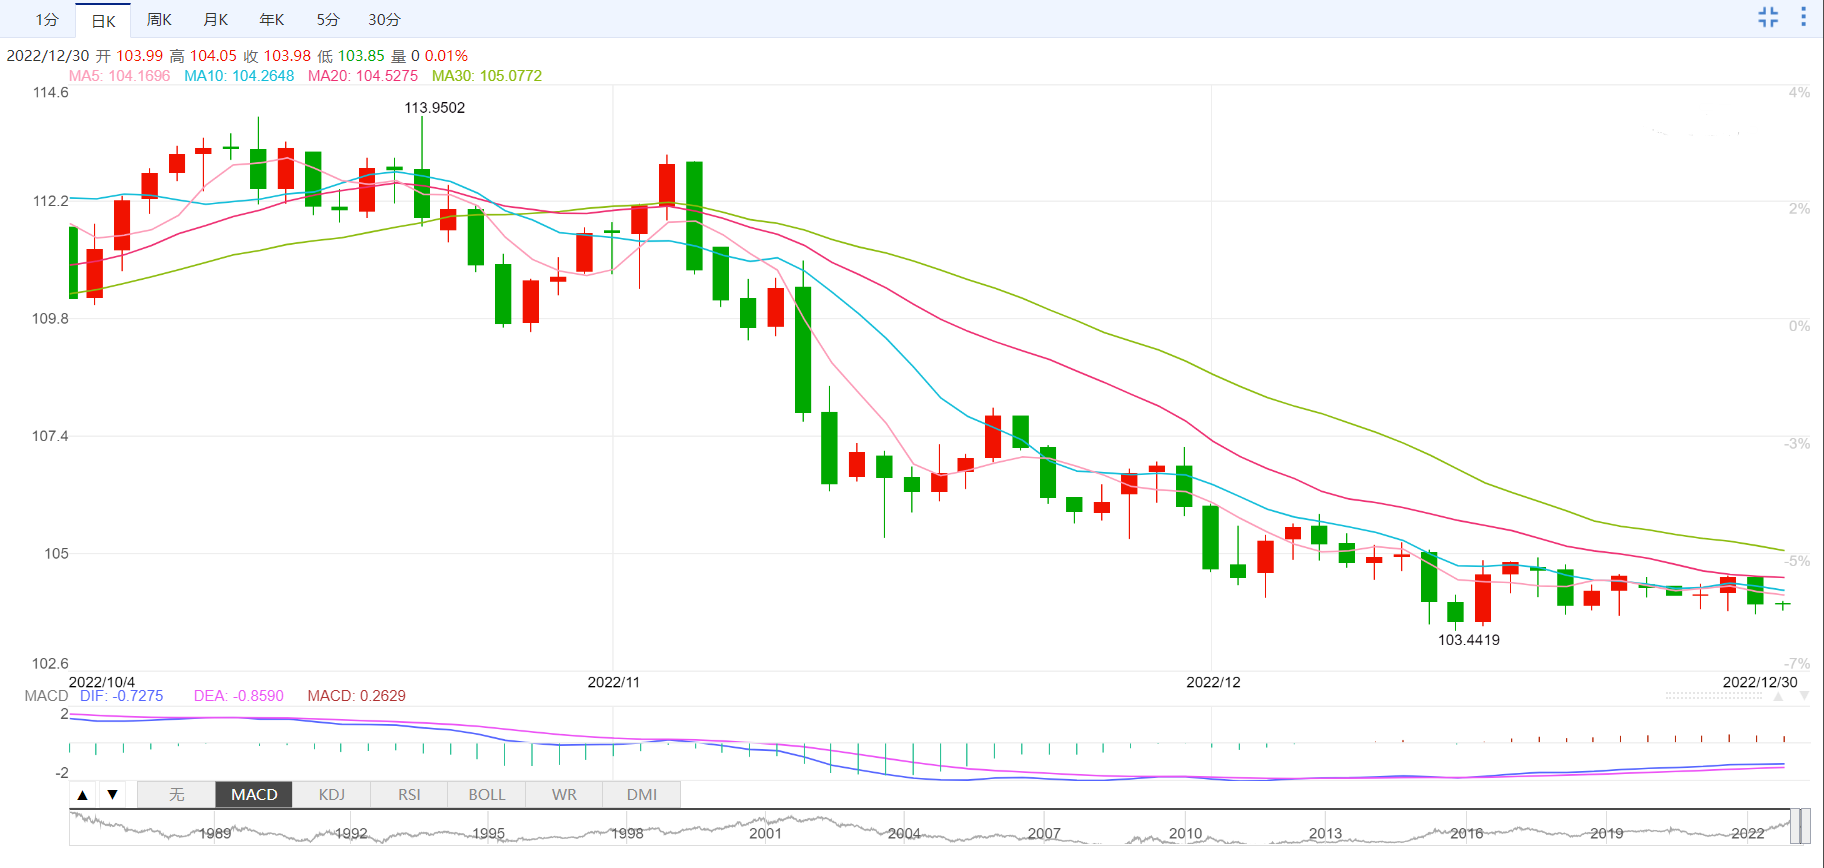Click the 2022/12/30 end date axis label
This screenshot has height=868, width=1824.
coord(1760,682)
